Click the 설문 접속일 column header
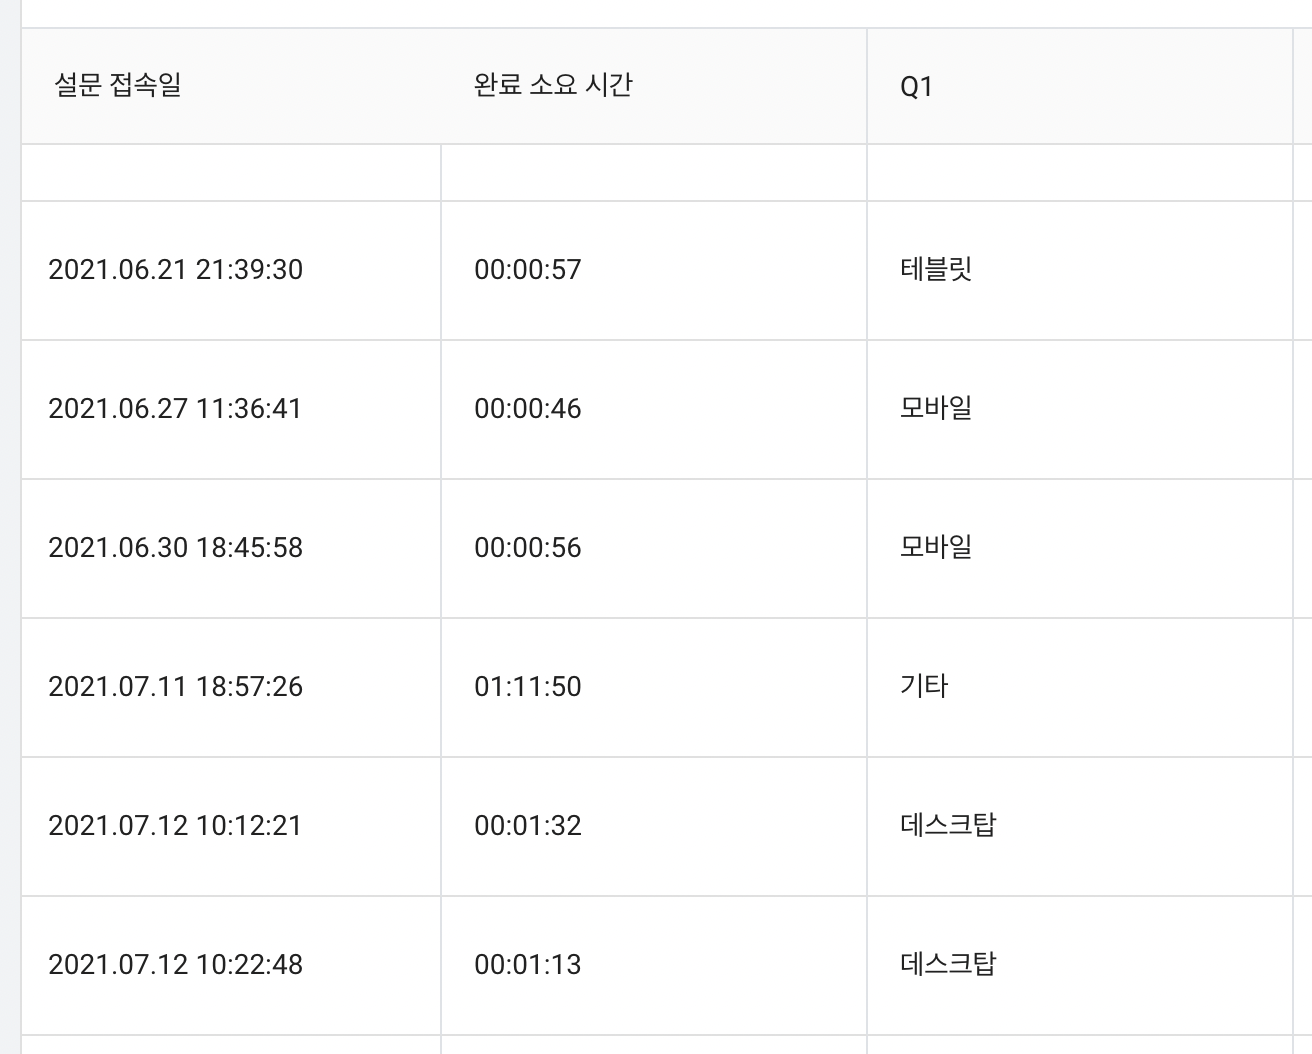The image size is (1312, 1054). (118, 86)
